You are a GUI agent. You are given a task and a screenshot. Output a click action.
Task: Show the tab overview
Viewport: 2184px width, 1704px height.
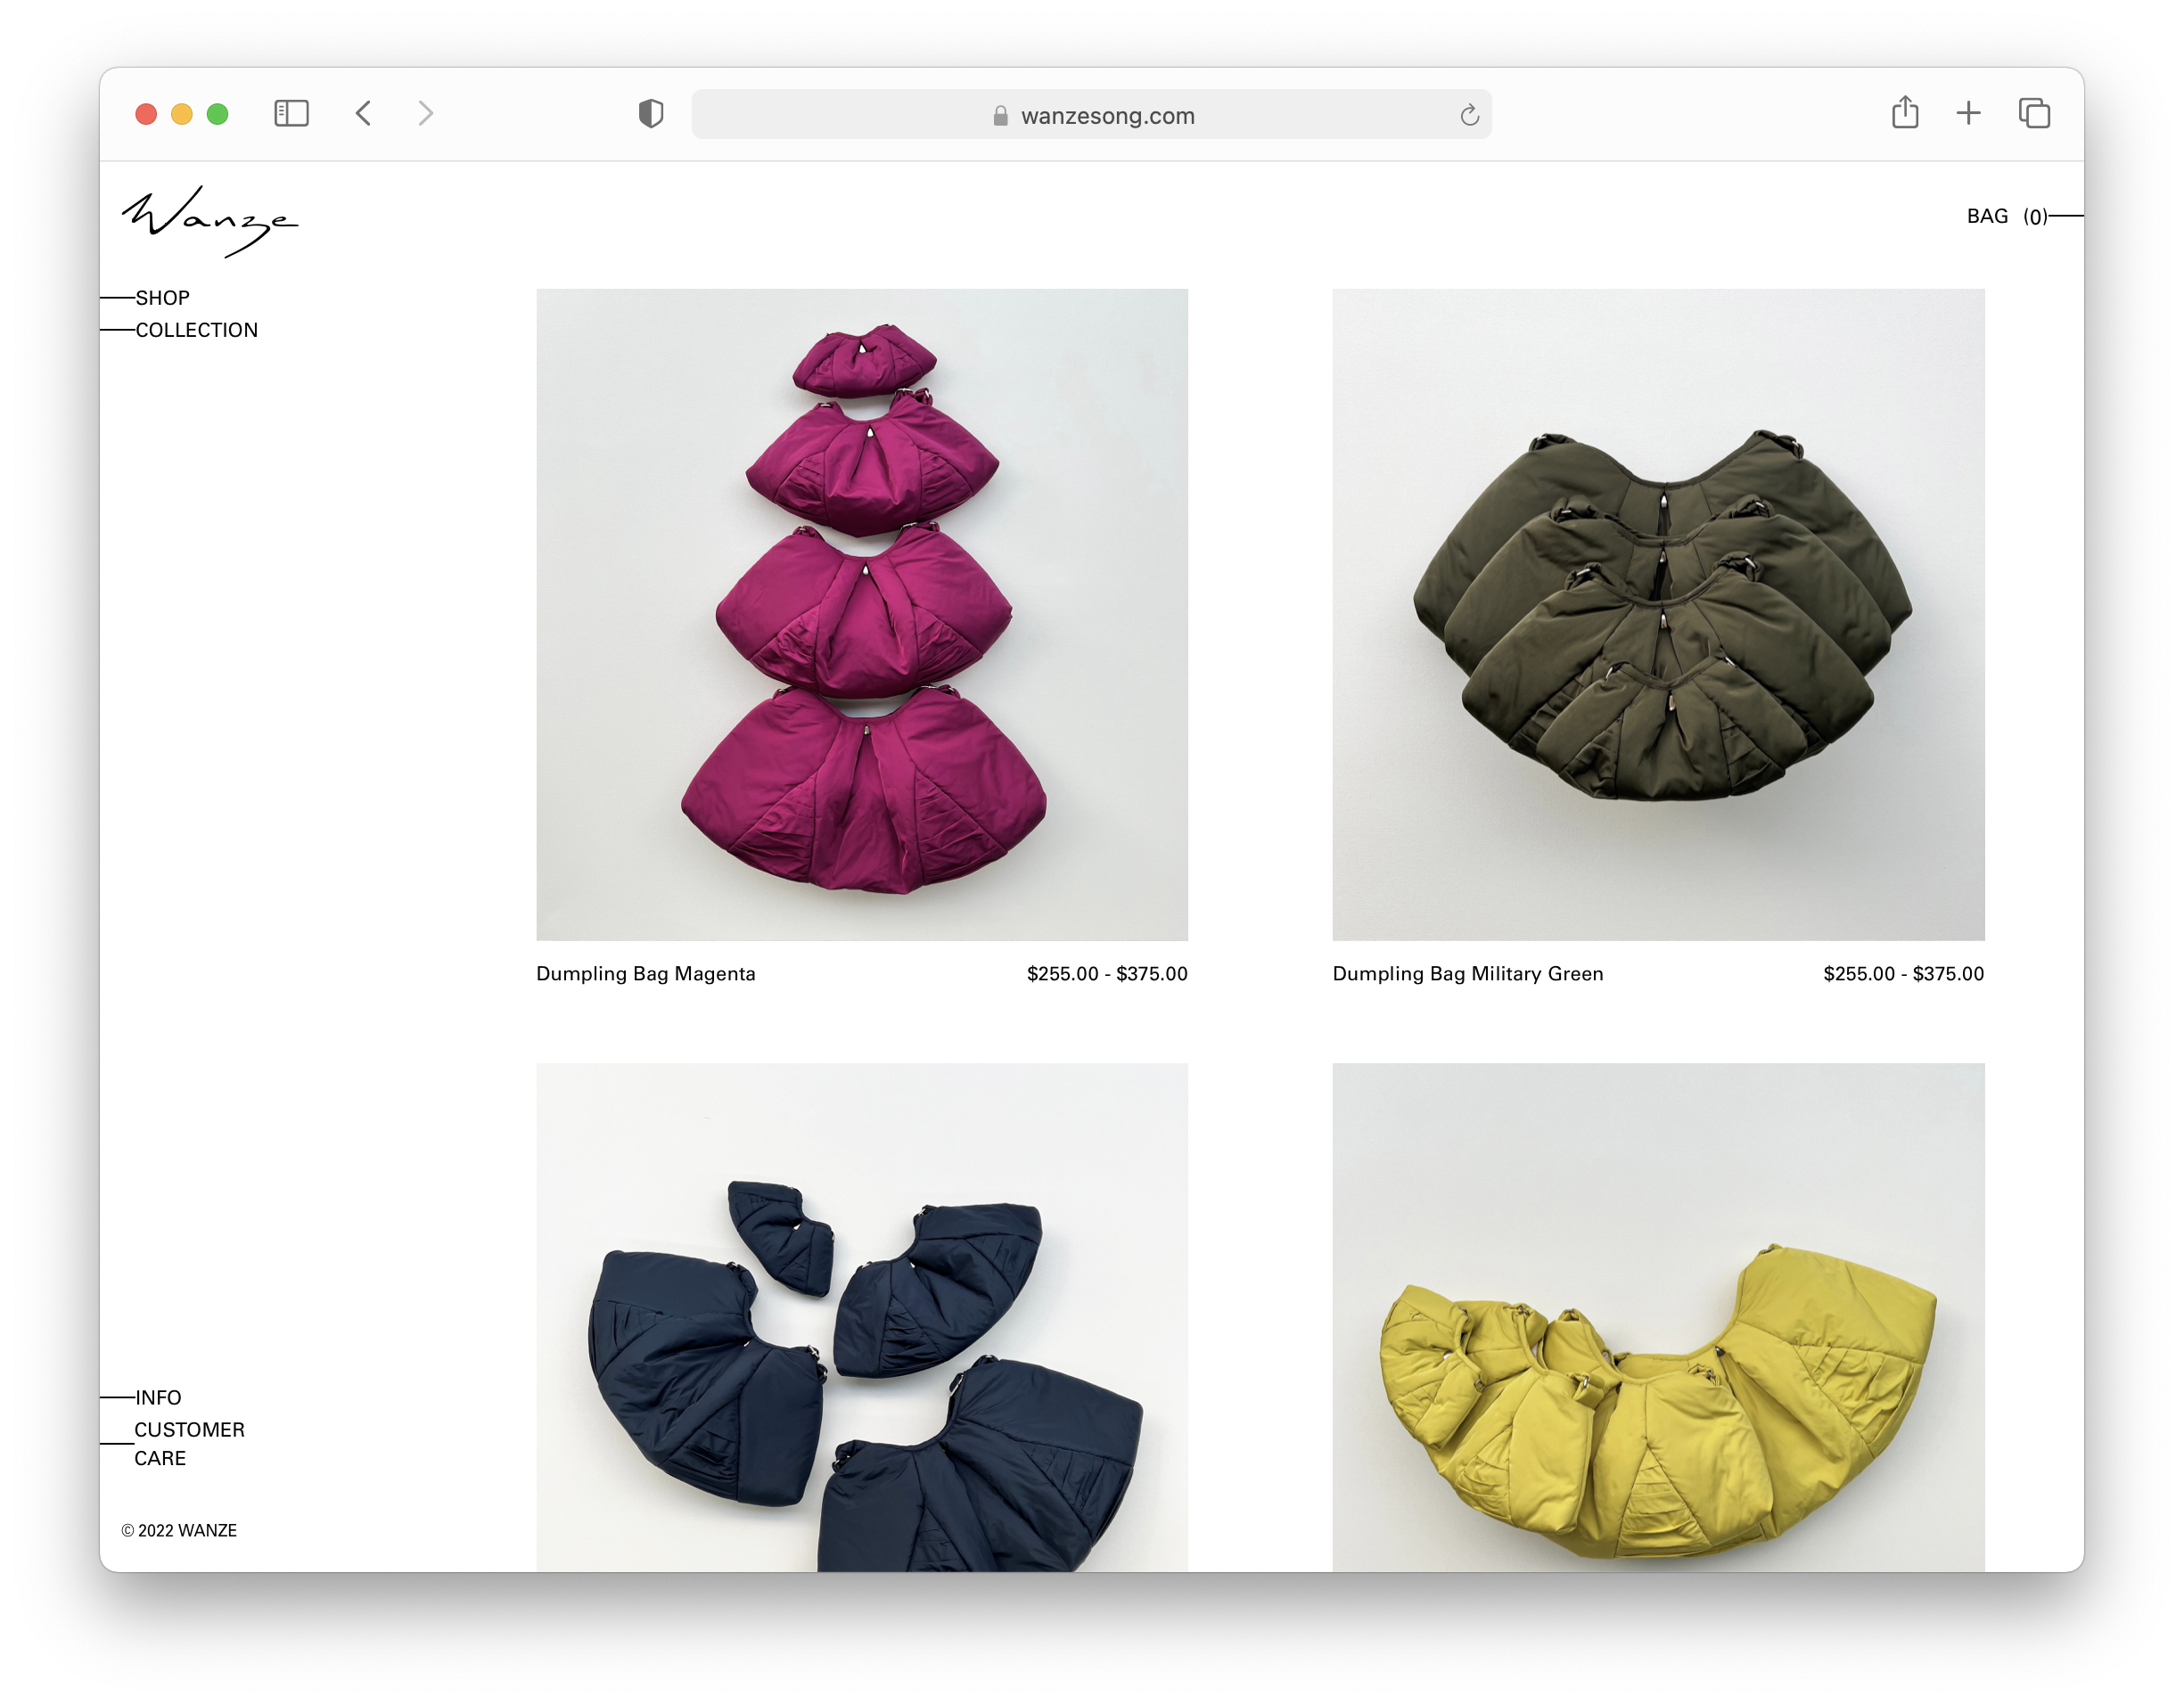(x=2034, y=113)
